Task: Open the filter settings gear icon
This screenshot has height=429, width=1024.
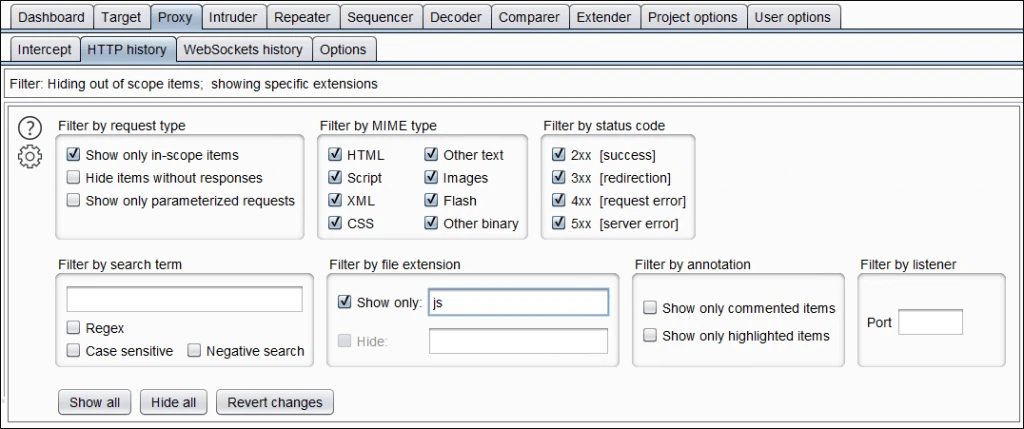Action: 30,157
